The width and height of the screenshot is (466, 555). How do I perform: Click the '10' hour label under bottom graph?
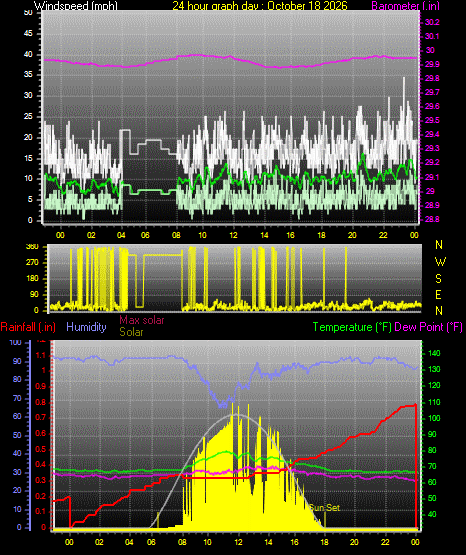coord(207,542)
